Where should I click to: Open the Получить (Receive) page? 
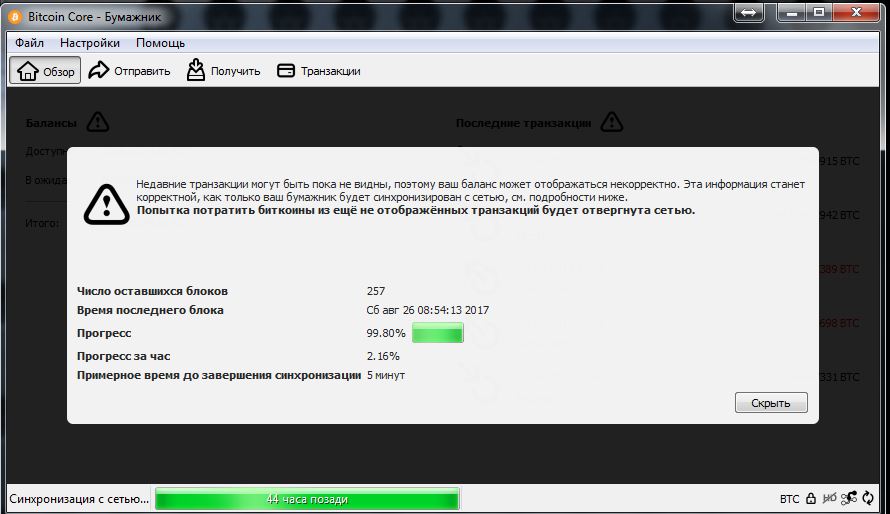[223, 71]
